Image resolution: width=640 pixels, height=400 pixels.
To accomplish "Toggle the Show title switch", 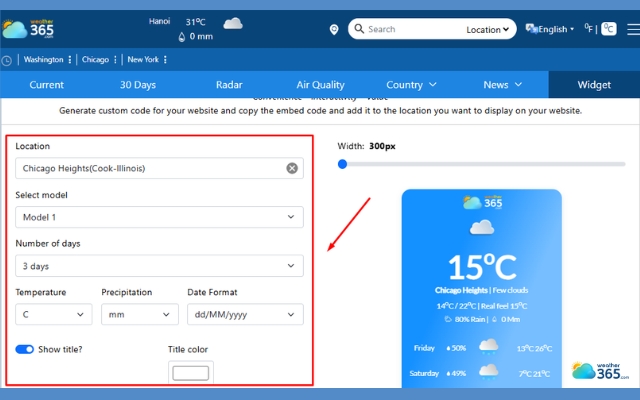I will [x=24, y=349].
